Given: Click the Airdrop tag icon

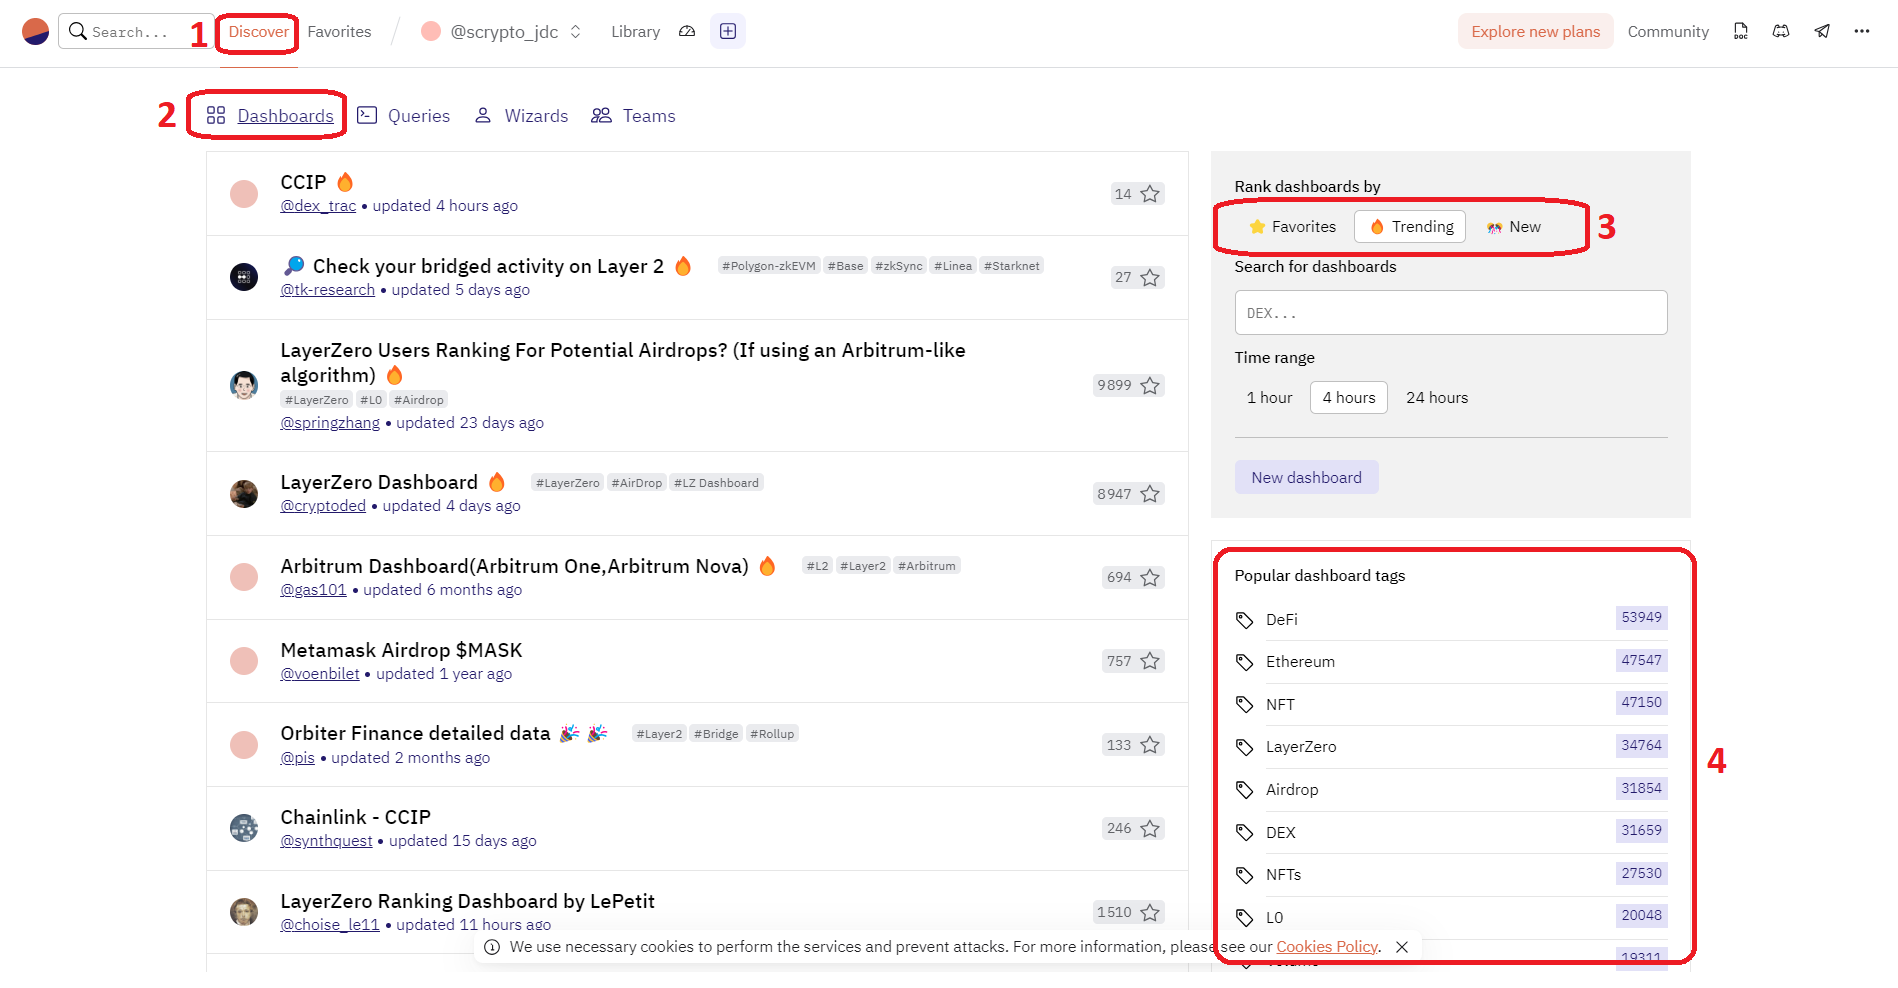Looking at the screenshot, I should tap(1244, 790).
